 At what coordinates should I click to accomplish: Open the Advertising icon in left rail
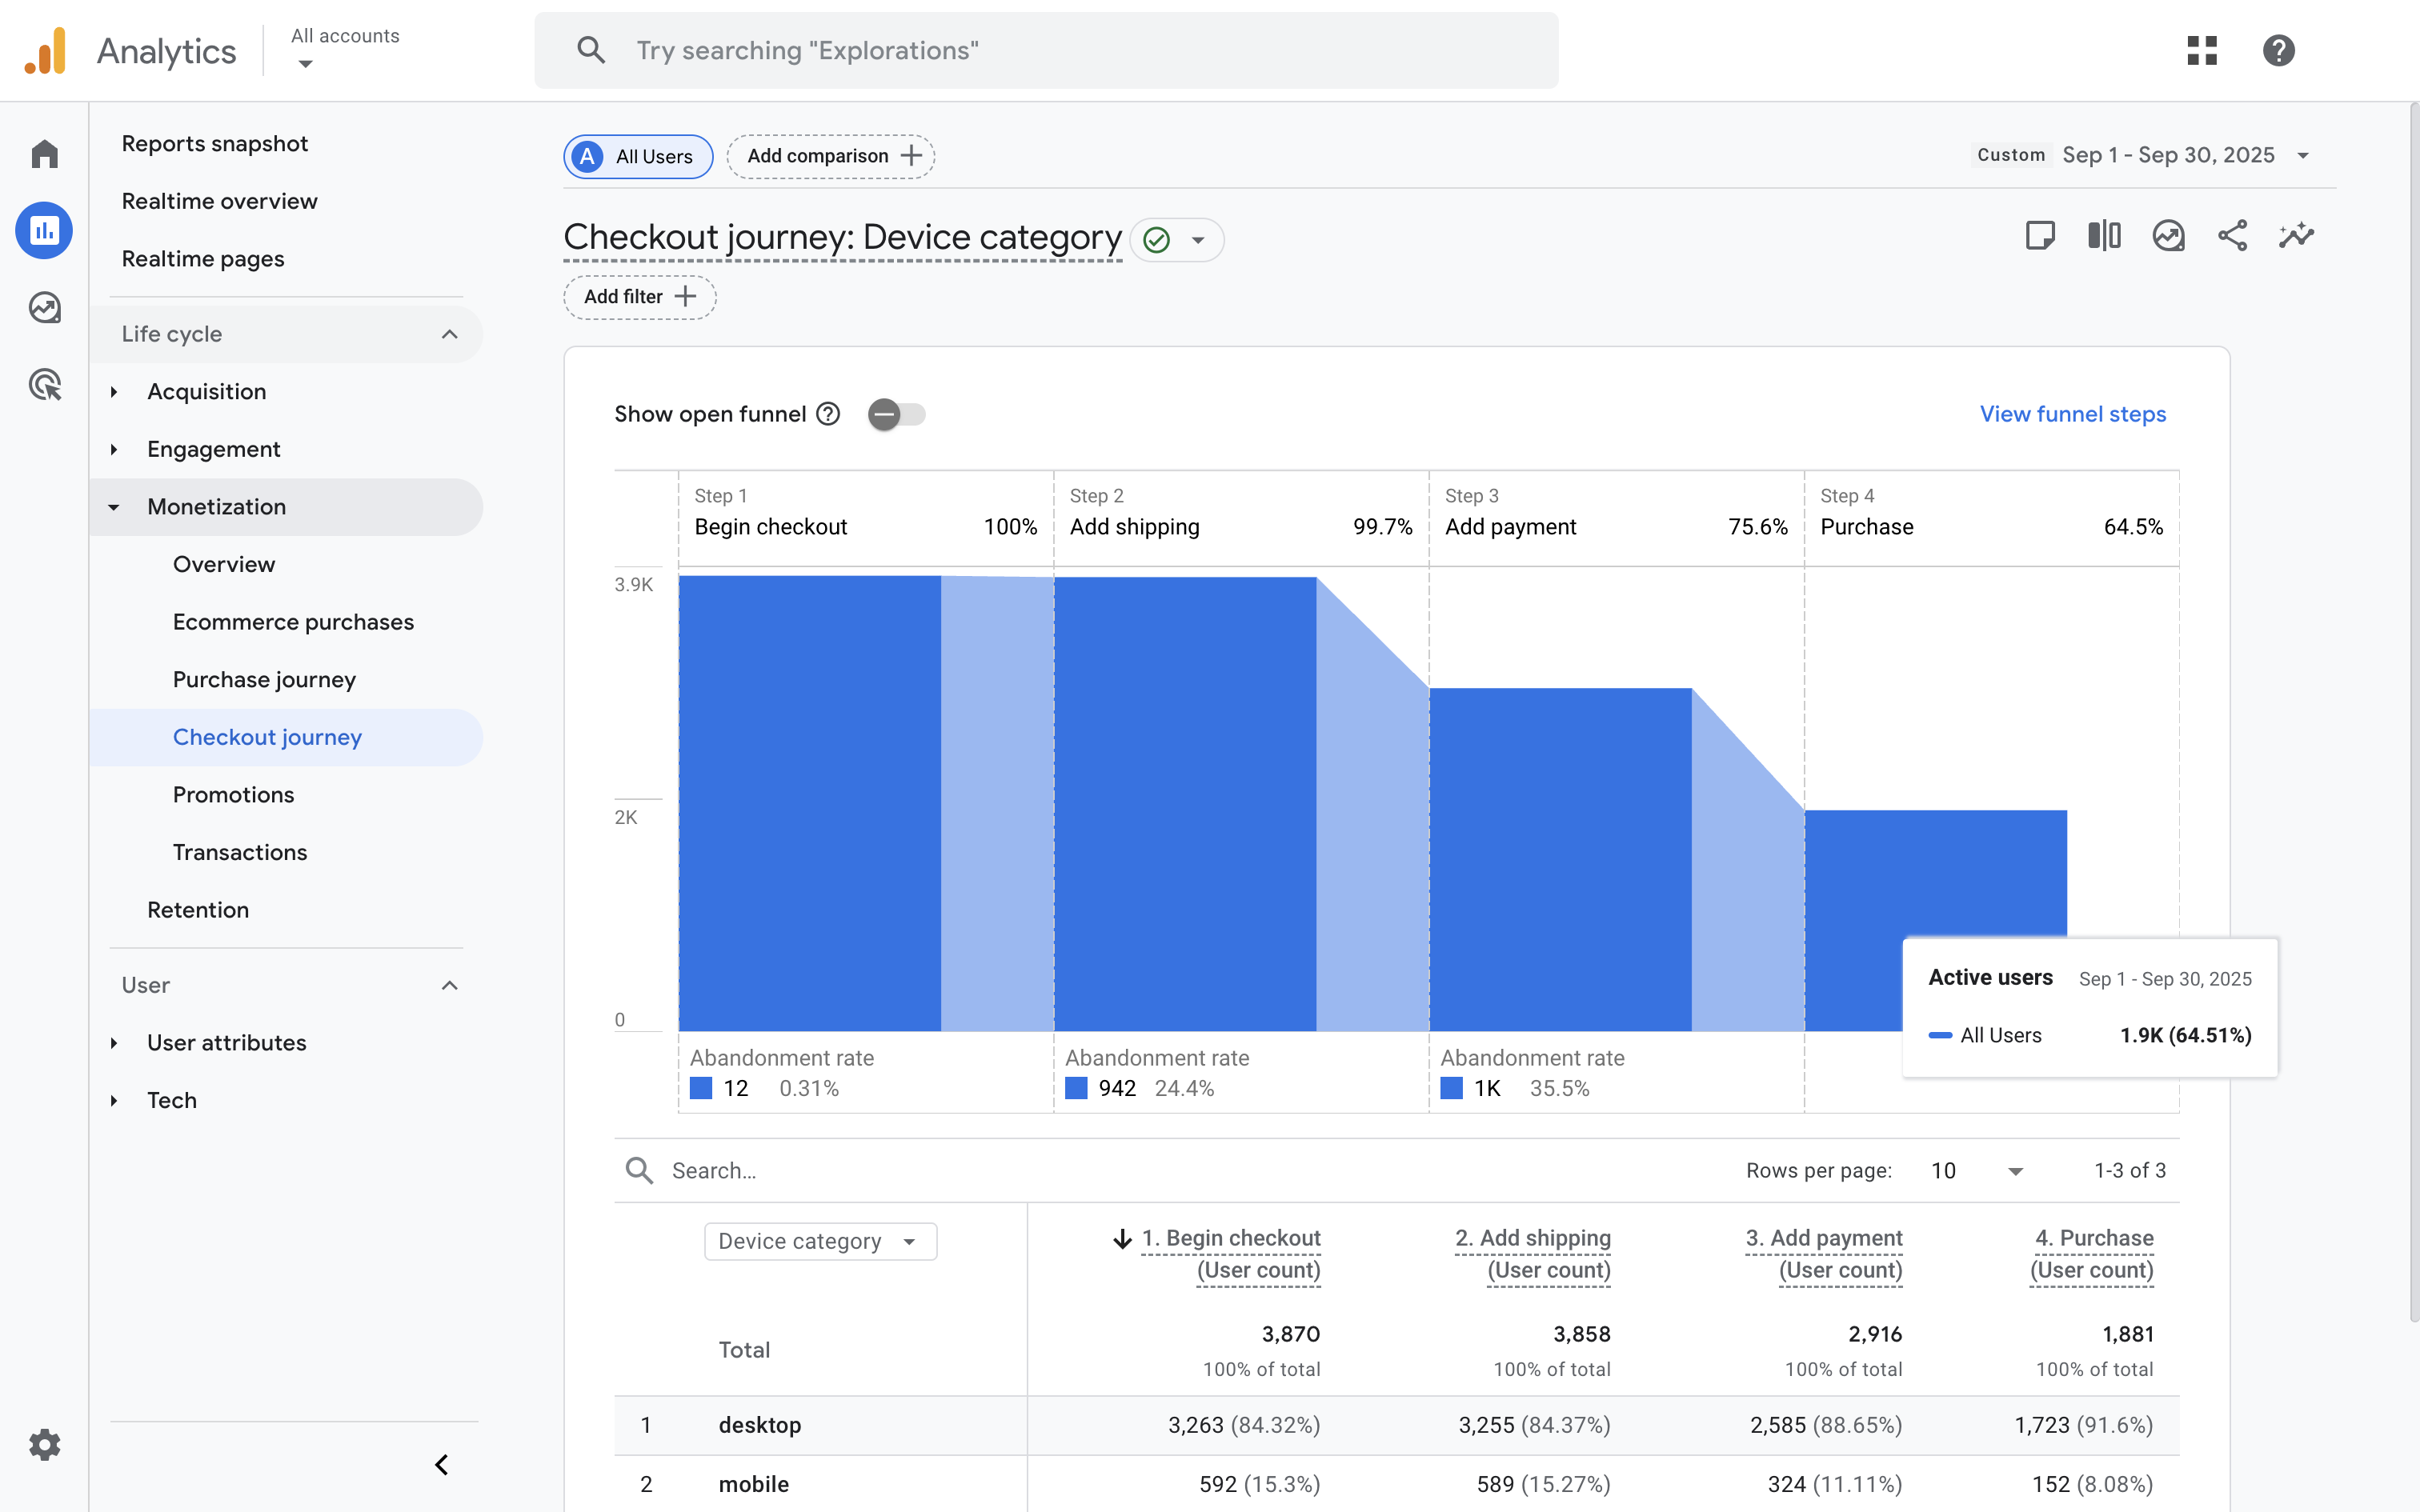[x=44, y=385]
